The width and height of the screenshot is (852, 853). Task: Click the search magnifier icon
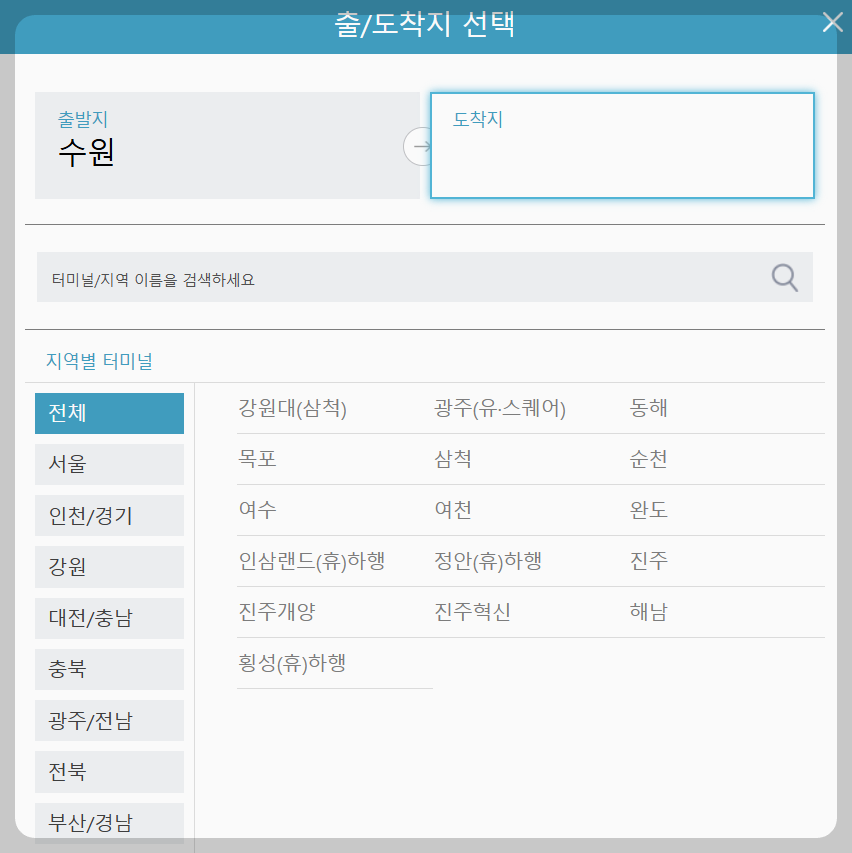[784, 277]
